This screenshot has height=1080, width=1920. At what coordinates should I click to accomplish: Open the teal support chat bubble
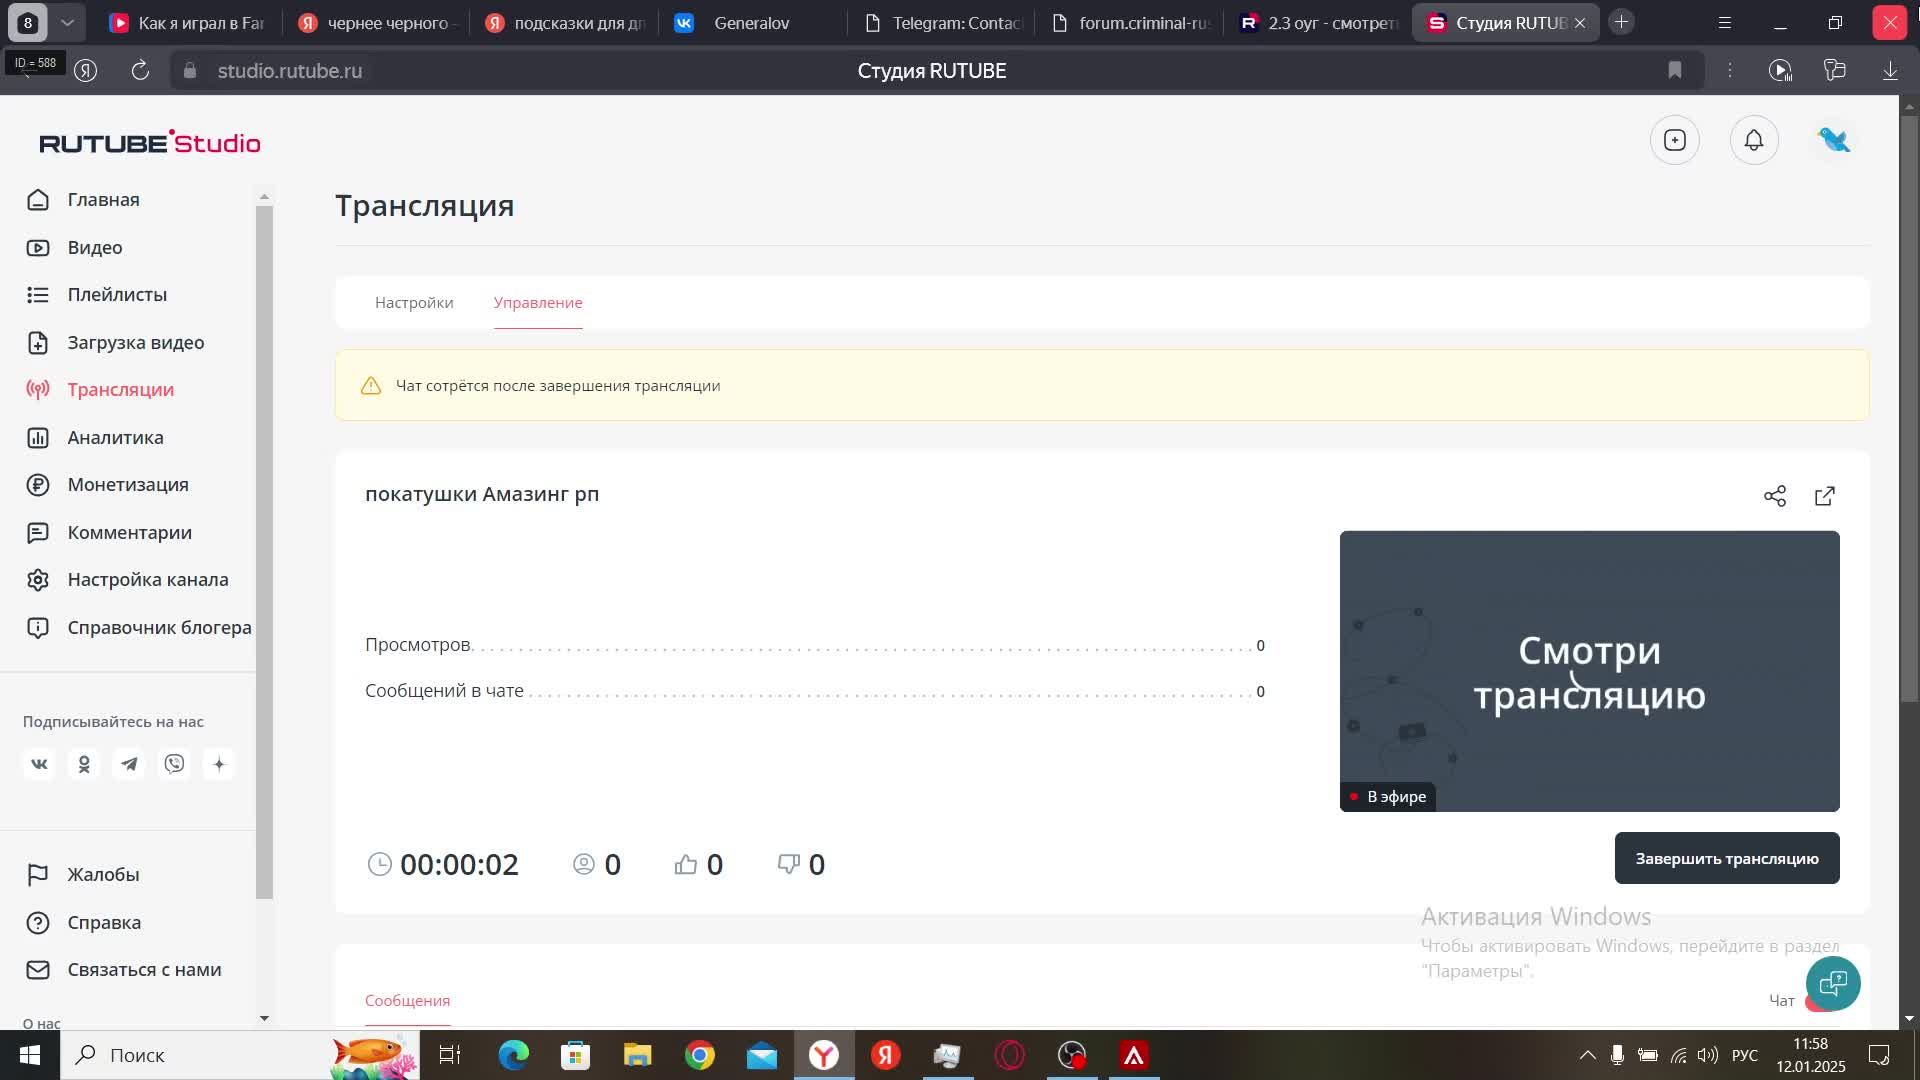1832,984
